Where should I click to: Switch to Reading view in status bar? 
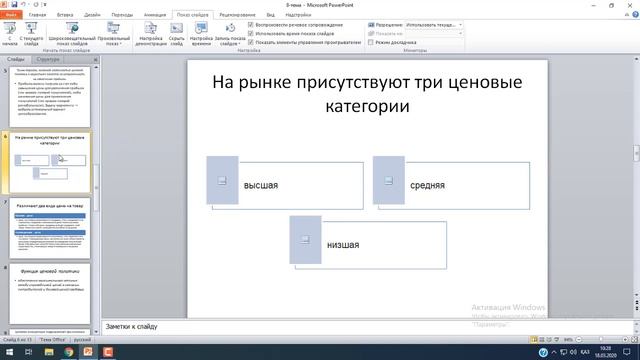(x=549, y=340)
